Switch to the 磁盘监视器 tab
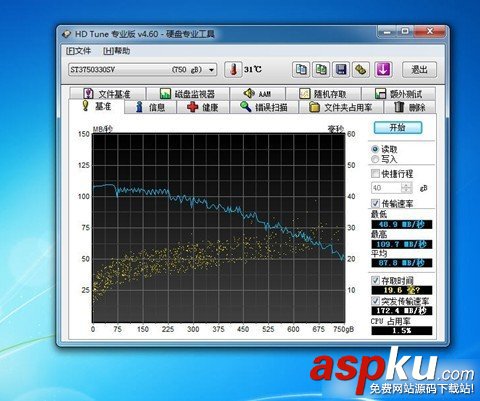 tap(188, 94)
